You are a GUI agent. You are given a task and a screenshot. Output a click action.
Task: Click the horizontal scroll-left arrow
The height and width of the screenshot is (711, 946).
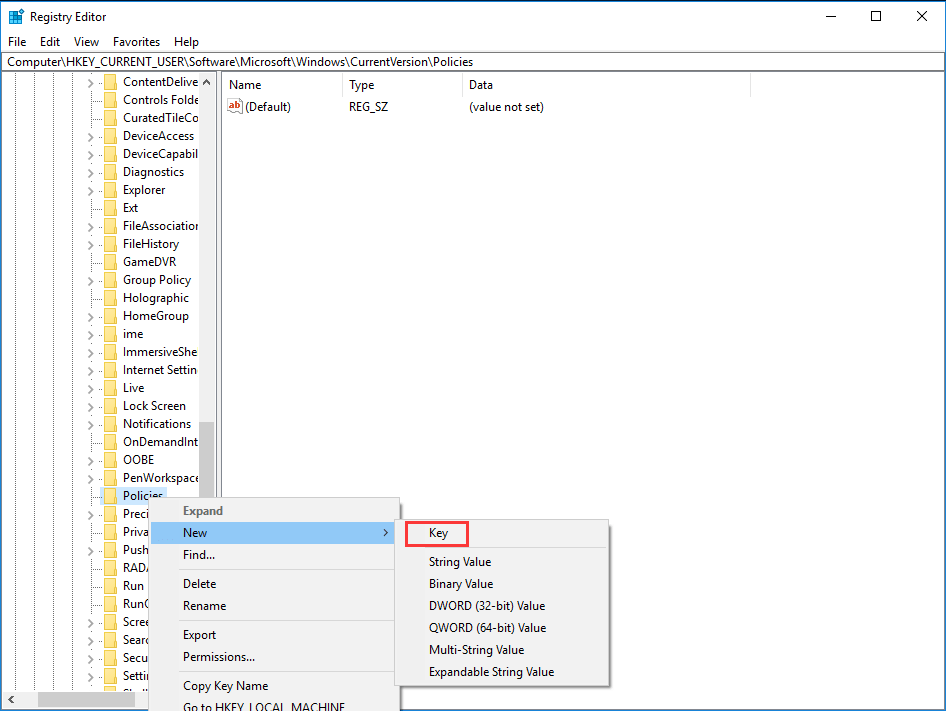coord(11,700)
